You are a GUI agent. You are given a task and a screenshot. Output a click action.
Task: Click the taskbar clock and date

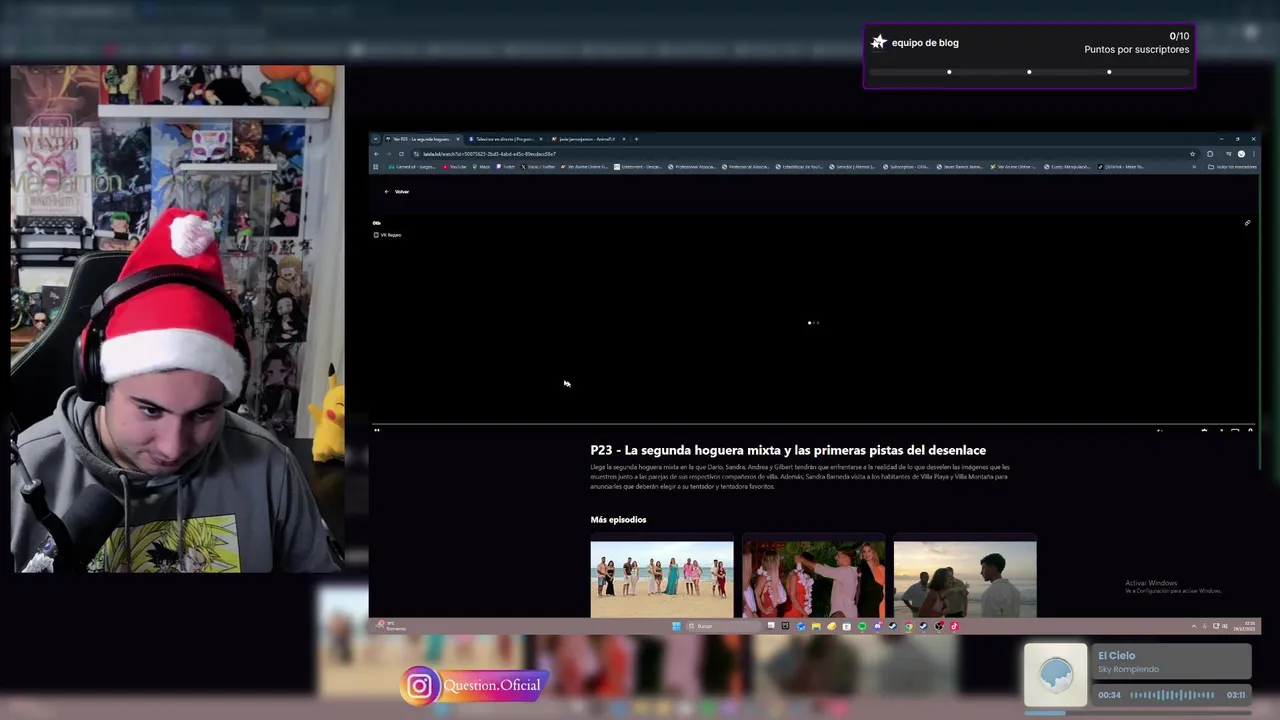(1245, 626)
